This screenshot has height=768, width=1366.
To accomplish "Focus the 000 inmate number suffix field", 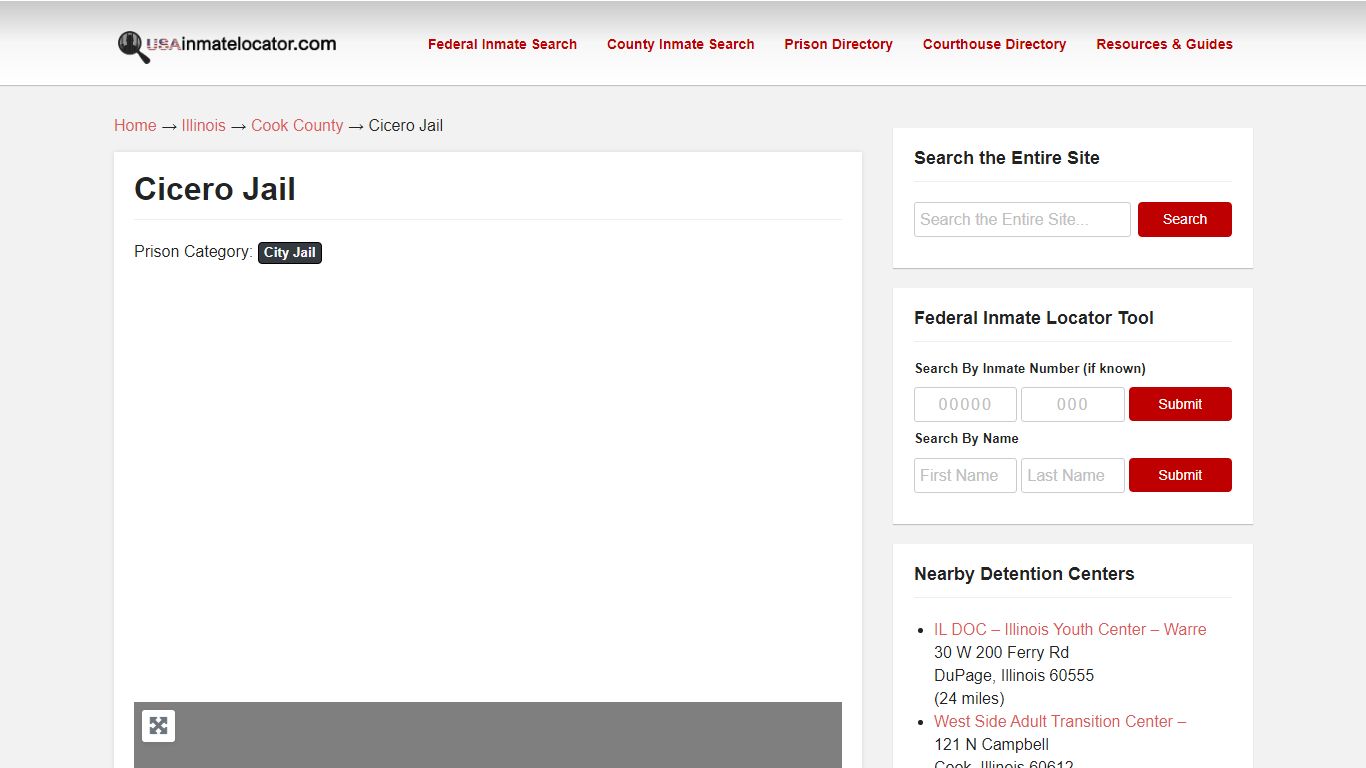I will tap(1072, 404).
